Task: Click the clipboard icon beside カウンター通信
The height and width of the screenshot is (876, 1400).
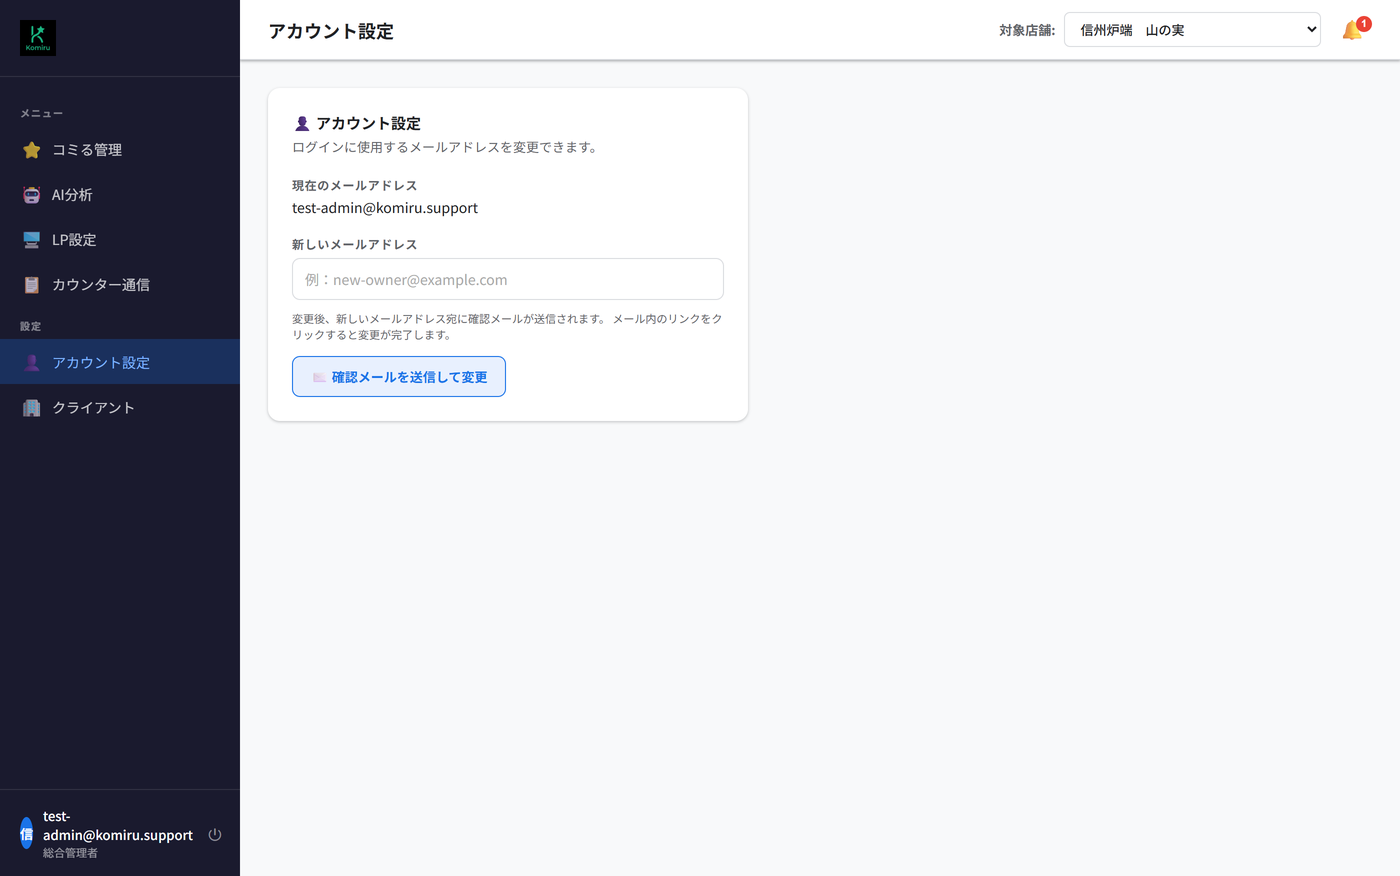Action: click(x=32, y=285)
